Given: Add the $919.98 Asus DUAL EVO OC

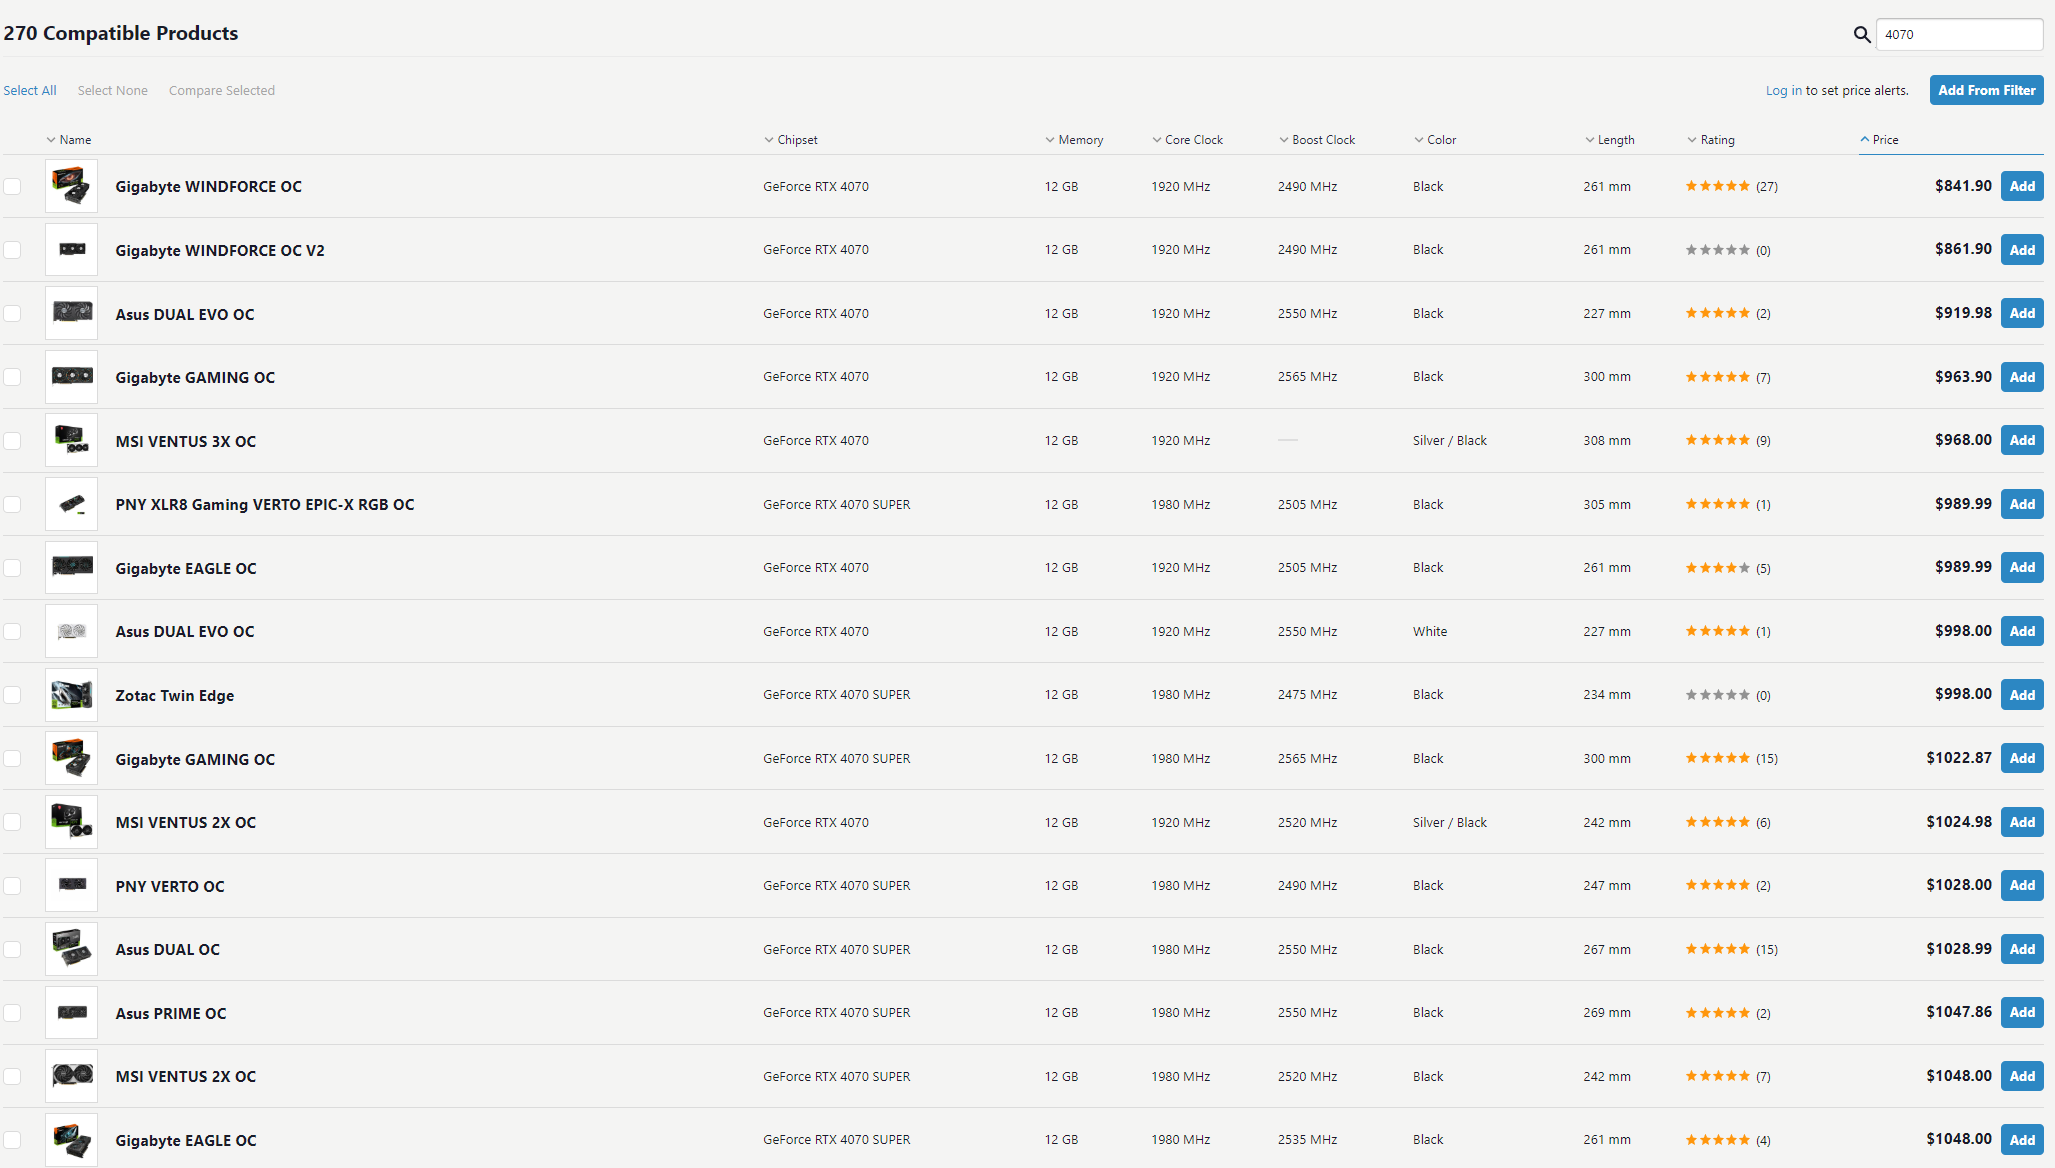Looking at the screenshot, I should [x=2021, y=314].
